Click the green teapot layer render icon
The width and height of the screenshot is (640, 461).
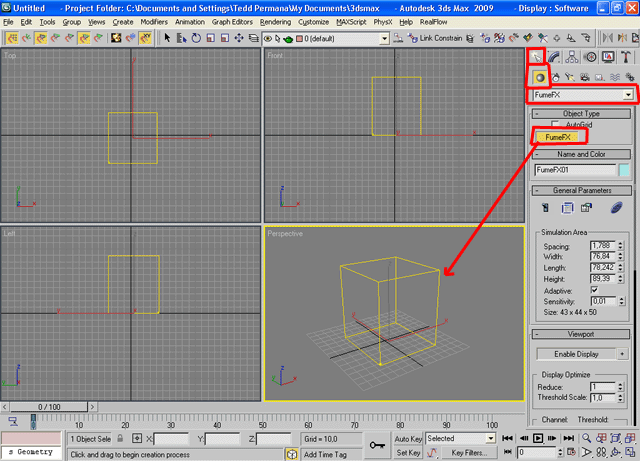point(289,39)
